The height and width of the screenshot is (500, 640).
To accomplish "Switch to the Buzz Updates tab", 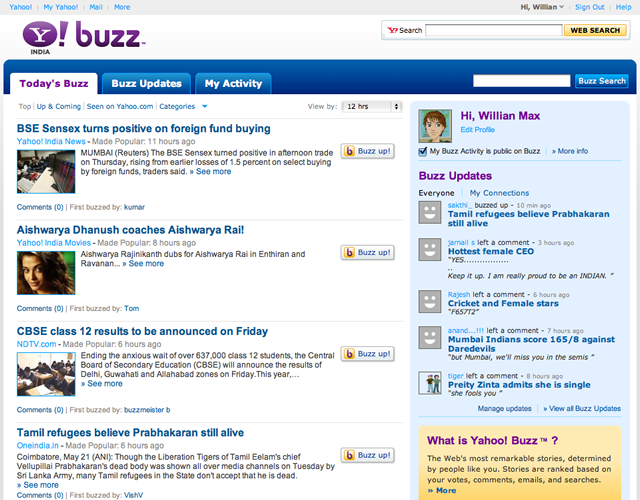I will [147, 84].
